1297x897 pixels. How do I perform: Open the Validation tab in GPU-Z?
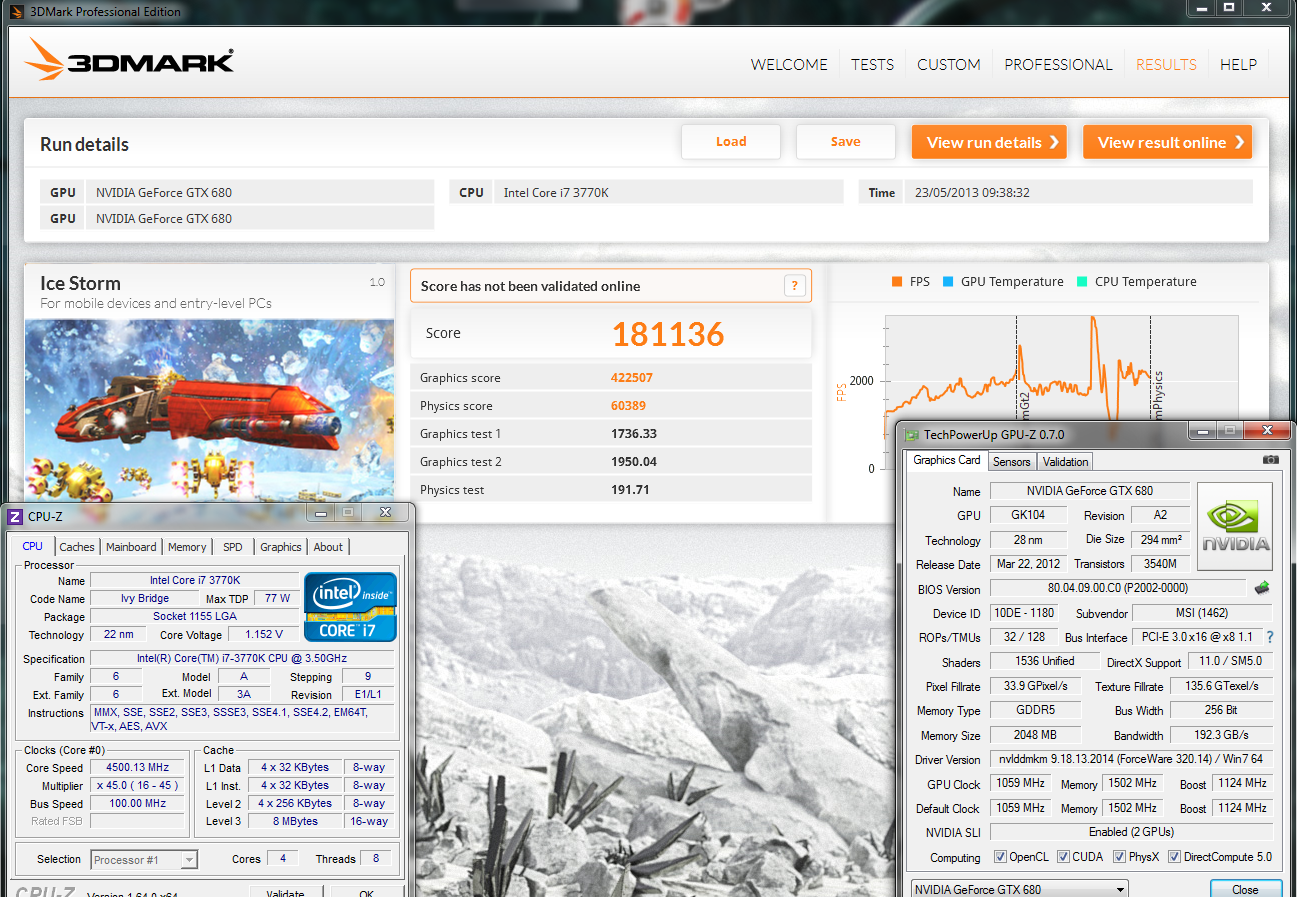1065,461
